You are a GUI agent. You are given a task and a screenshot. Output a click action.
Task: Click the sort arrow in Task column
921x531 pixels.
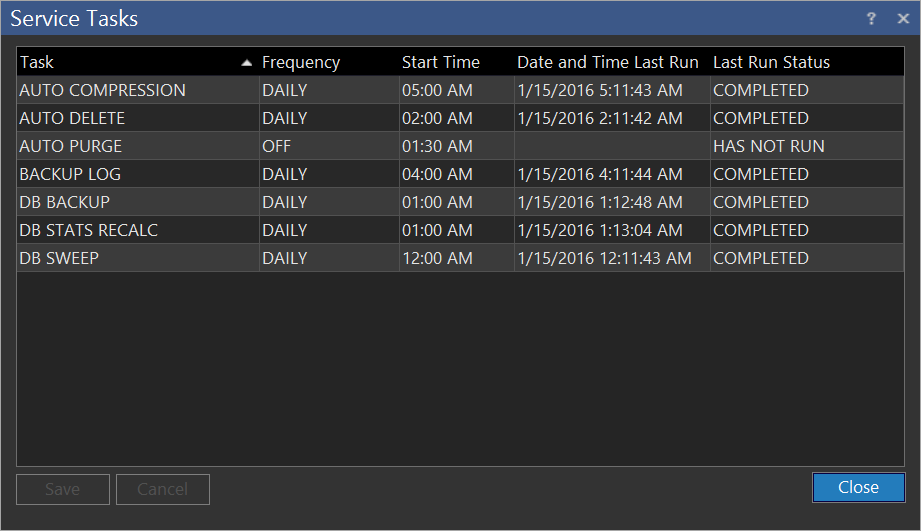(x=246, y=63)
